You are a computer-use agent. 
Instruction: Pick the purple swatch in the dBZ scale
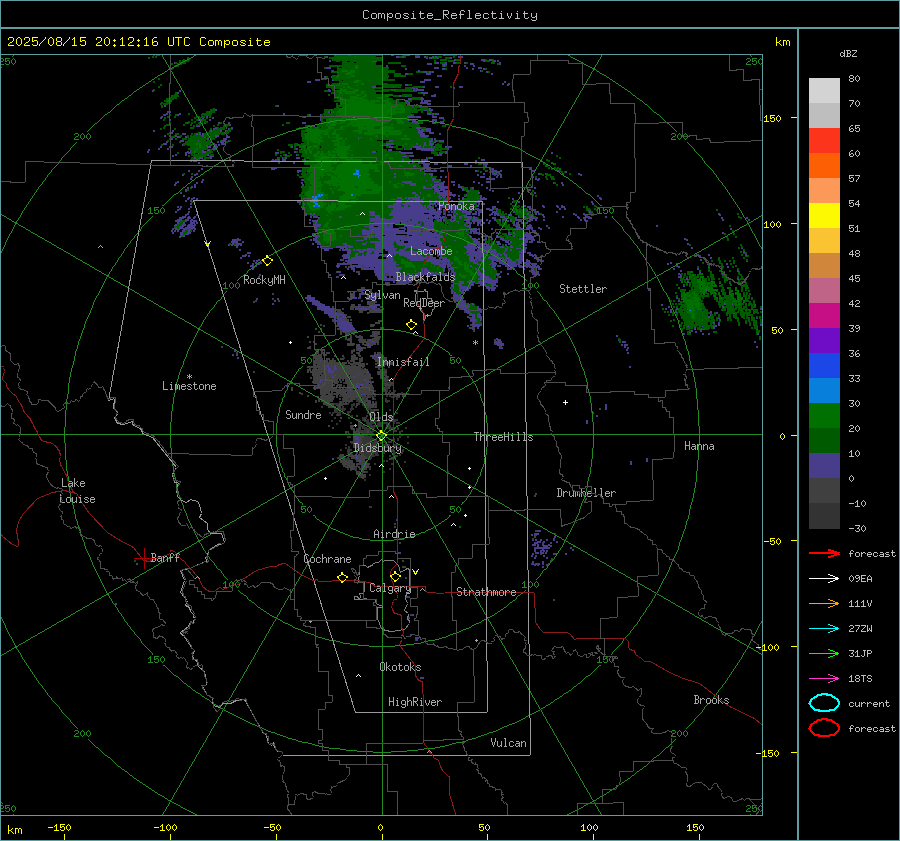pyautogui.click(x=824, y=341)
